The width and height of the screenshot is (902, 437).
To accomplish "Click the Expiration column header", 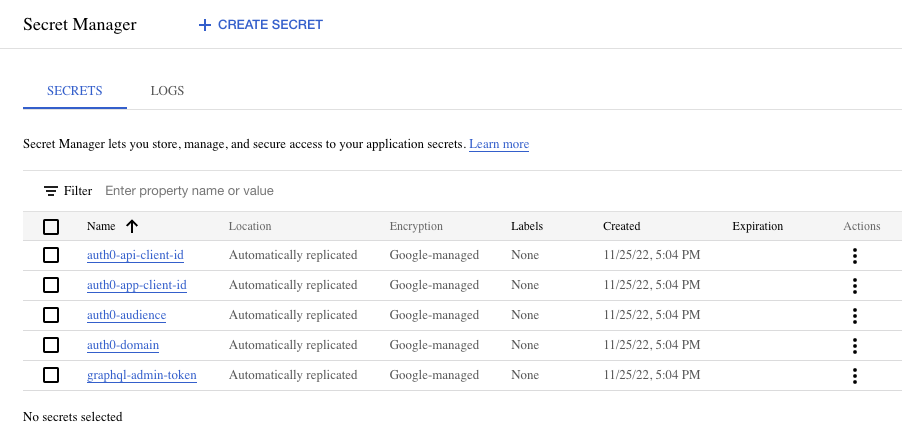I will [x=758, y=226].
